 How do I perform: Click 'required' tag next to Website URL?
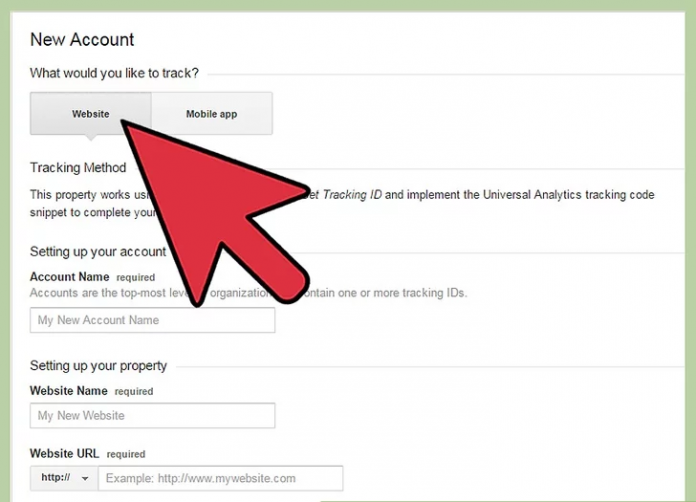tap(126, 454)
